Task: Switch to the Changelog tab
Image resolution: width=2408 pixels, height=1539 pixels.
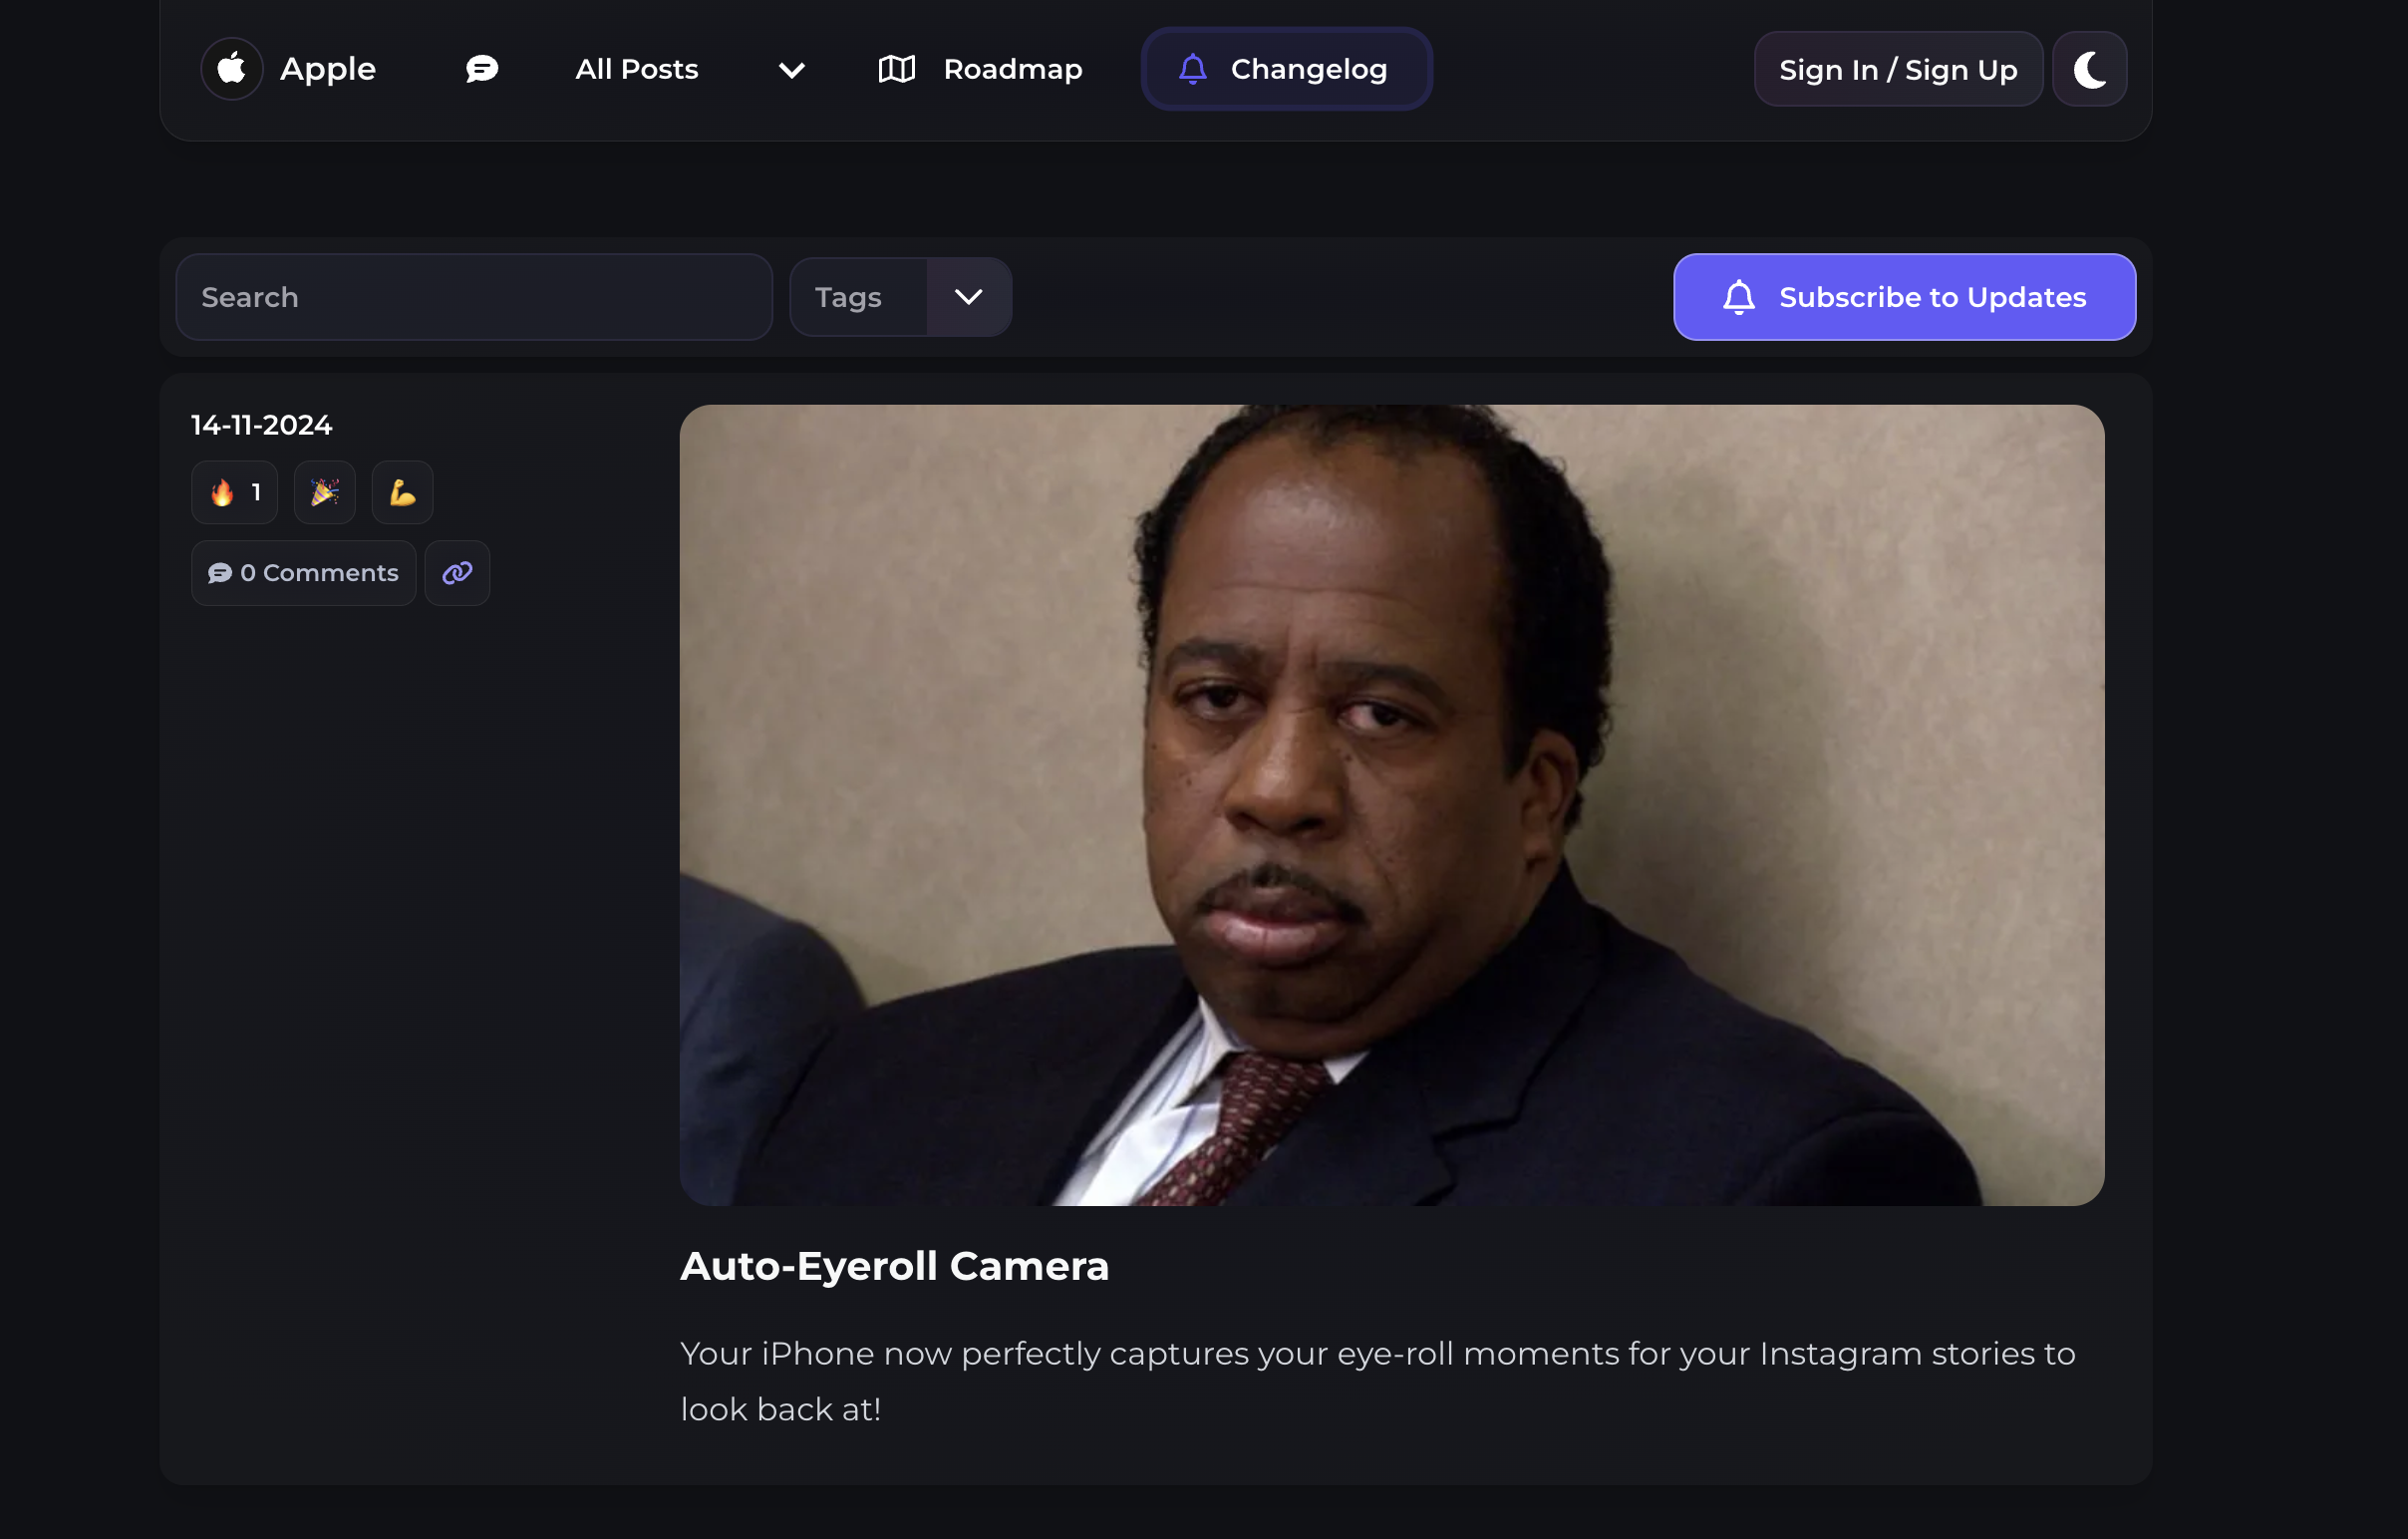Action: pyautogui.click(x=1286, y=69)
